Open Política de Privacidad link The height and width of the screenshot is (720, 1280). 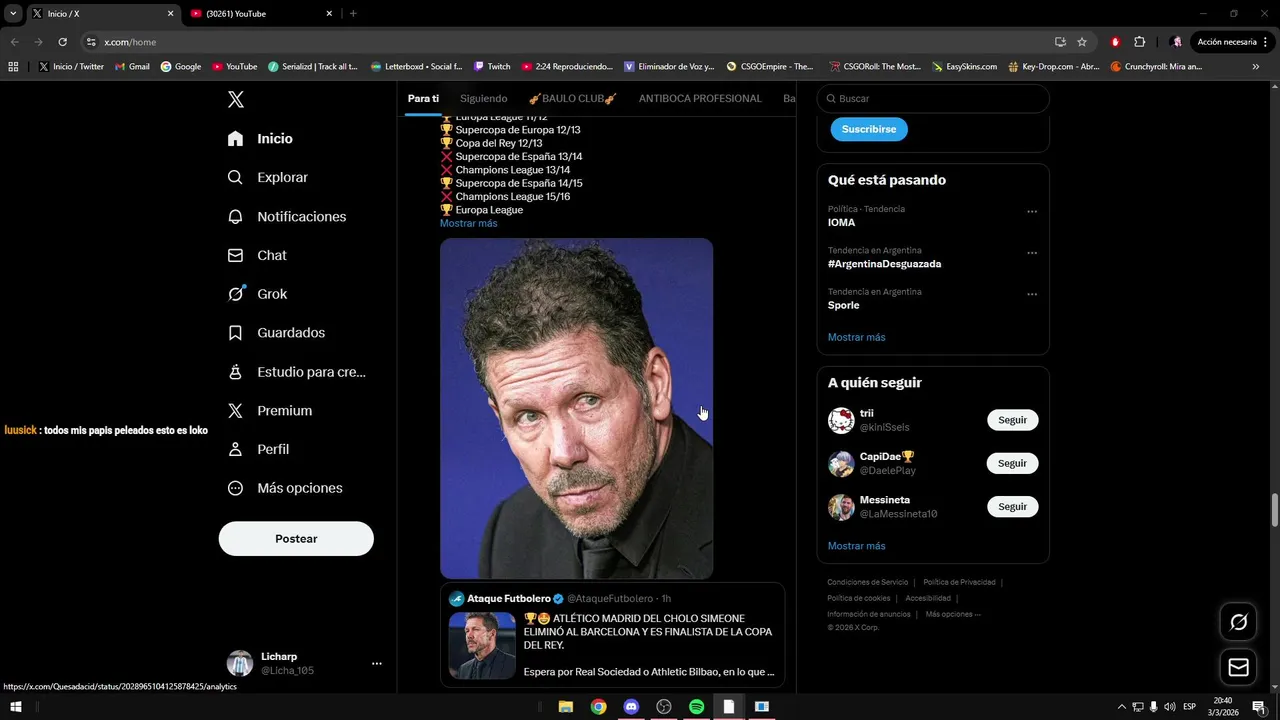[959, 582]
